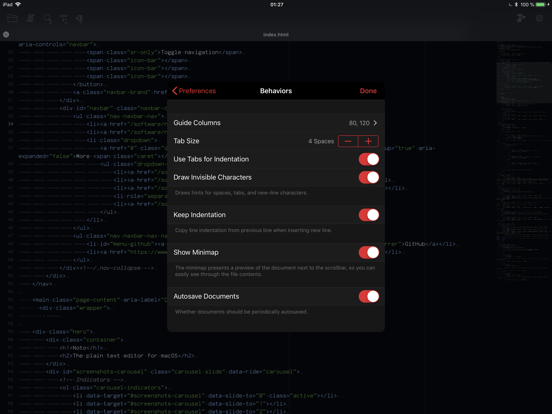
Task: Turn off Keep Indentation switch
Action: (369, 215)
